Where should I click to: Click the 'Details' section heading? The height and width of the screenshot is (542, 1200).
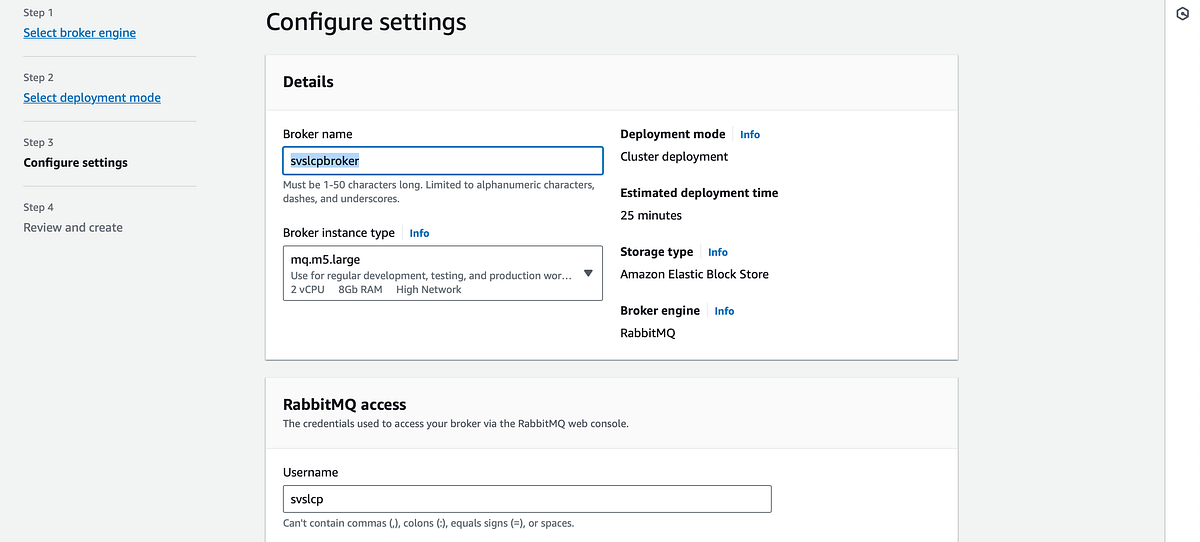(x=308, y=82)
